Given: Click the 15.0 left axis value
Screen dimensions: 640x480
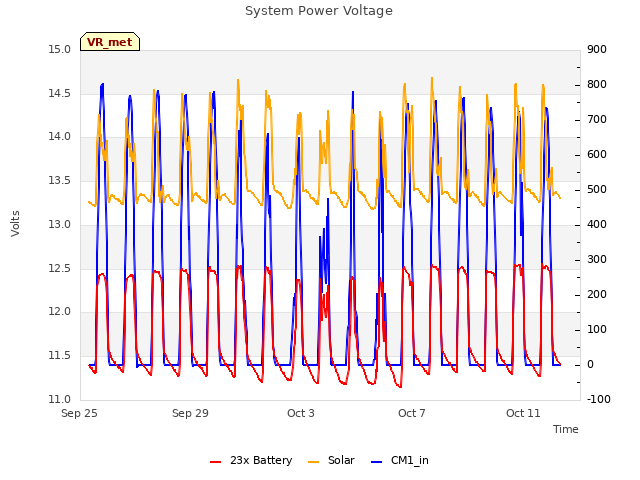Looking at the screenshot, I should (60, 49).
